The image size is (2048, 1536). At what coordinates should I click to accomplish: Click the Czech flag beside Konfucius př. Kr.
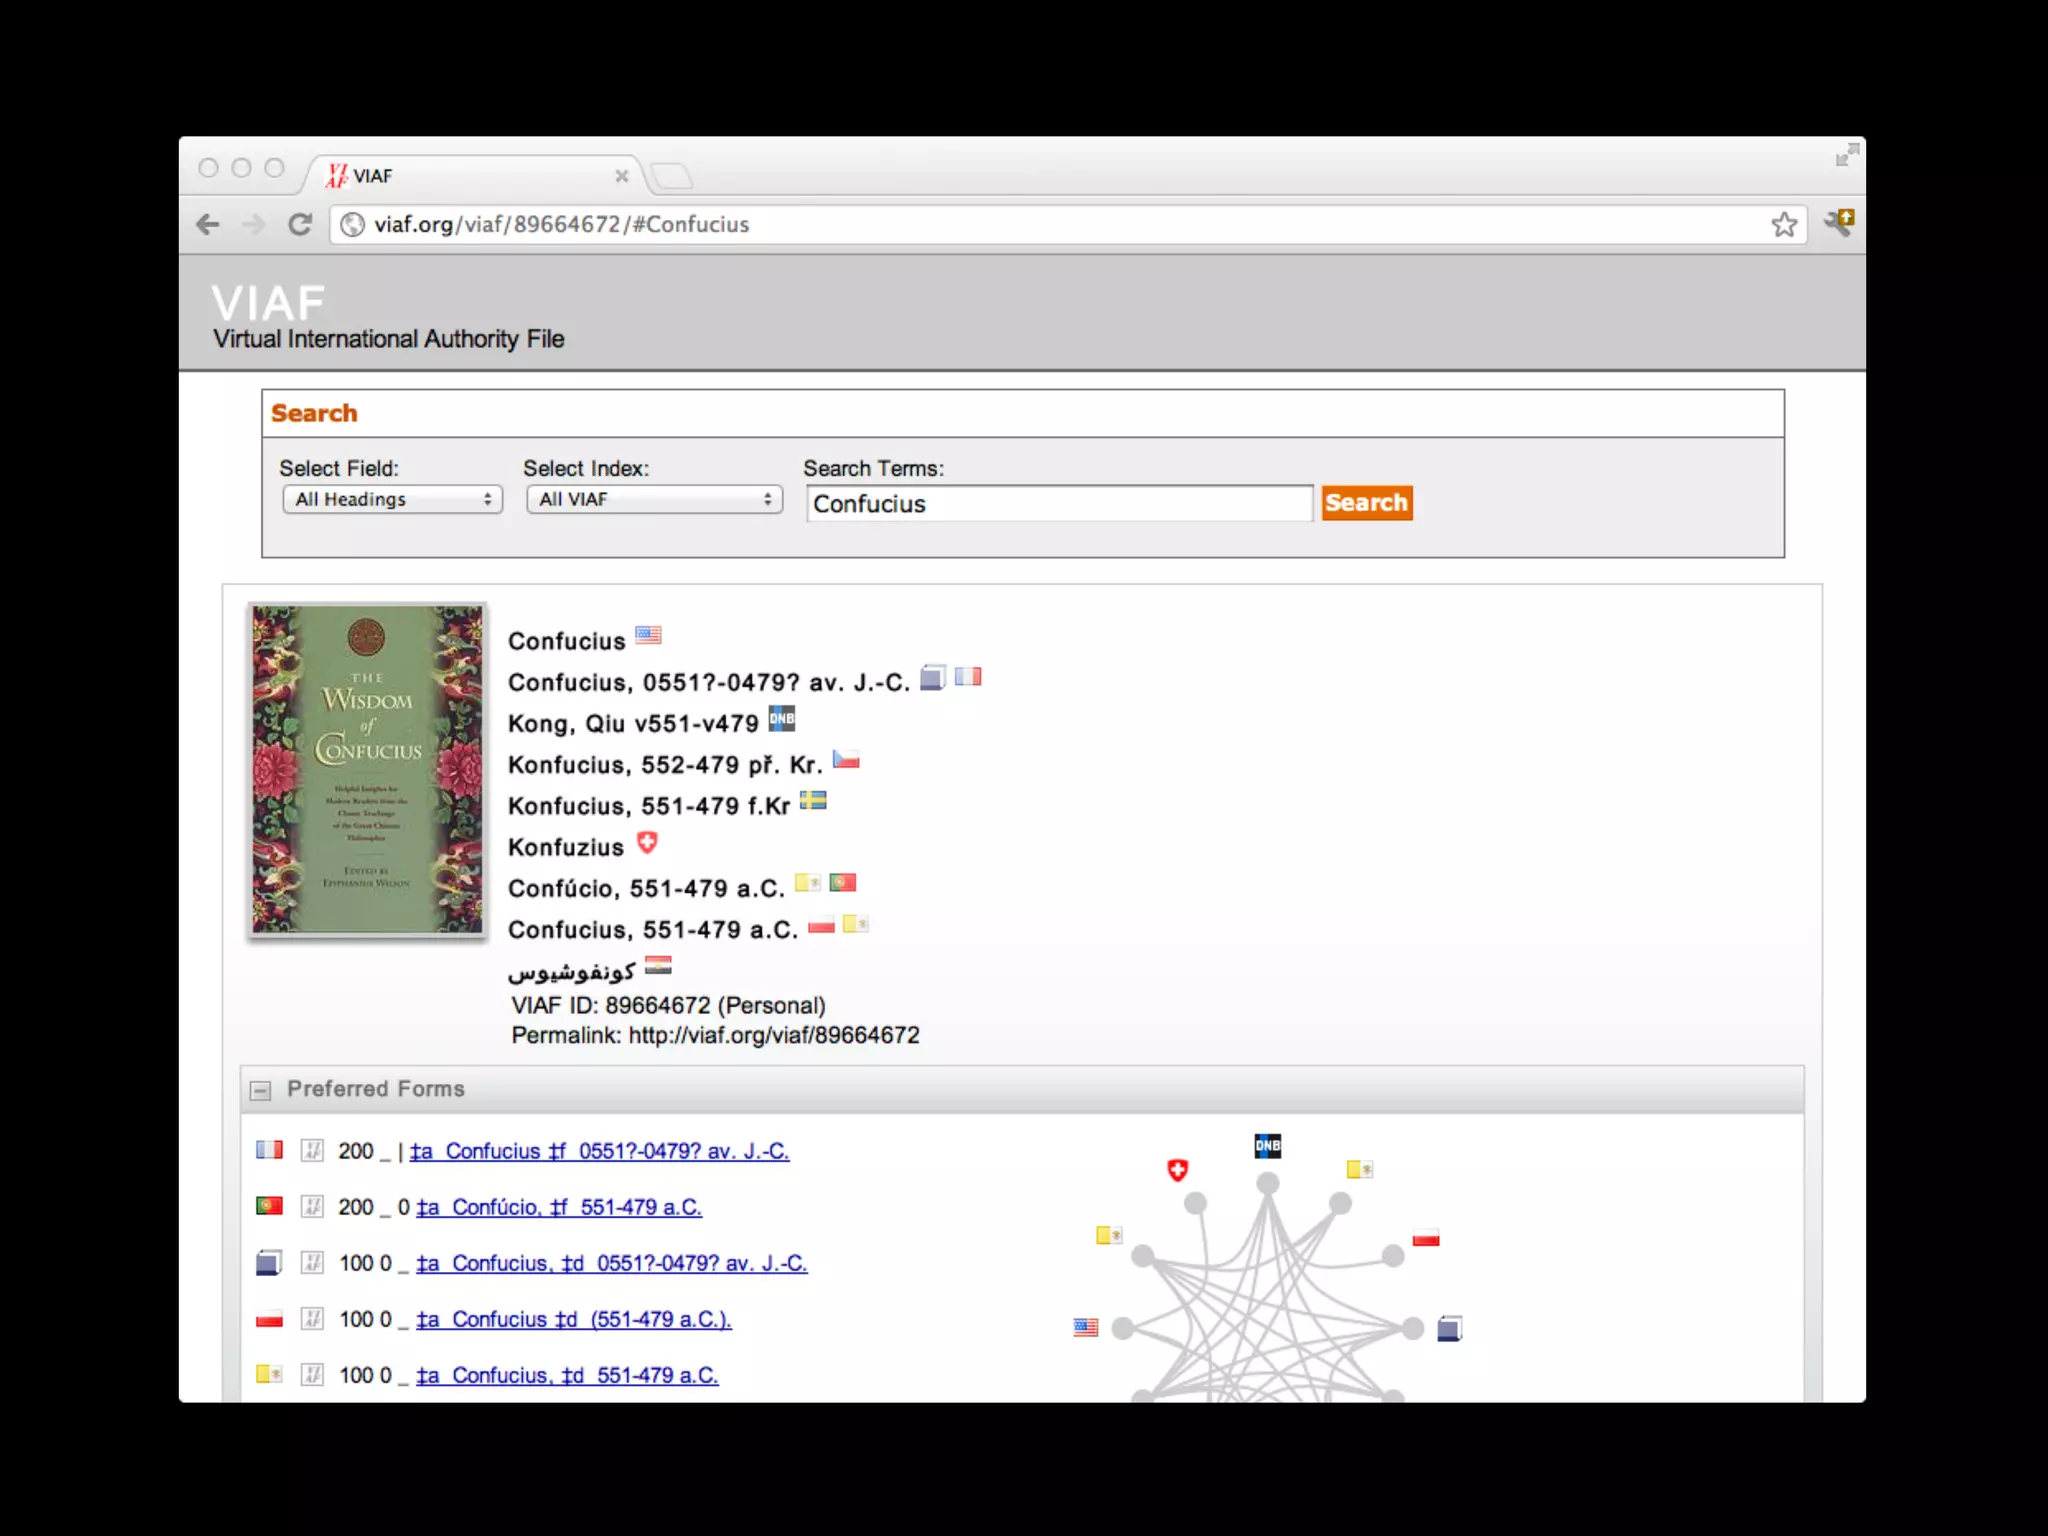point(846,759)
